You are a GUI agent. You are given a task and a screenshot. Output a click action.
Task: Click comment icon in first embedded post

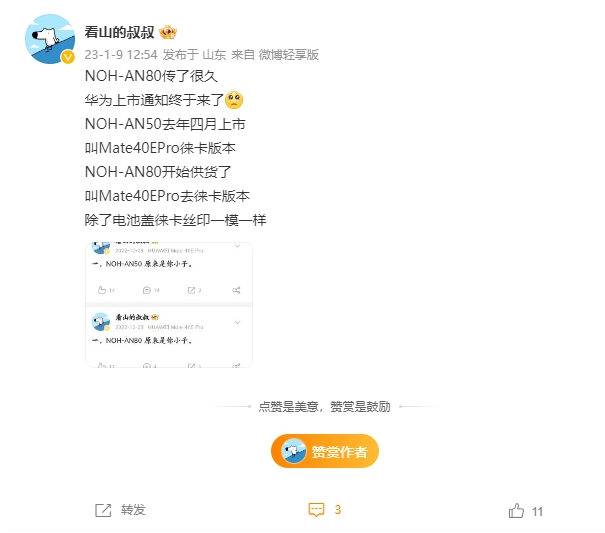point(147,290)
